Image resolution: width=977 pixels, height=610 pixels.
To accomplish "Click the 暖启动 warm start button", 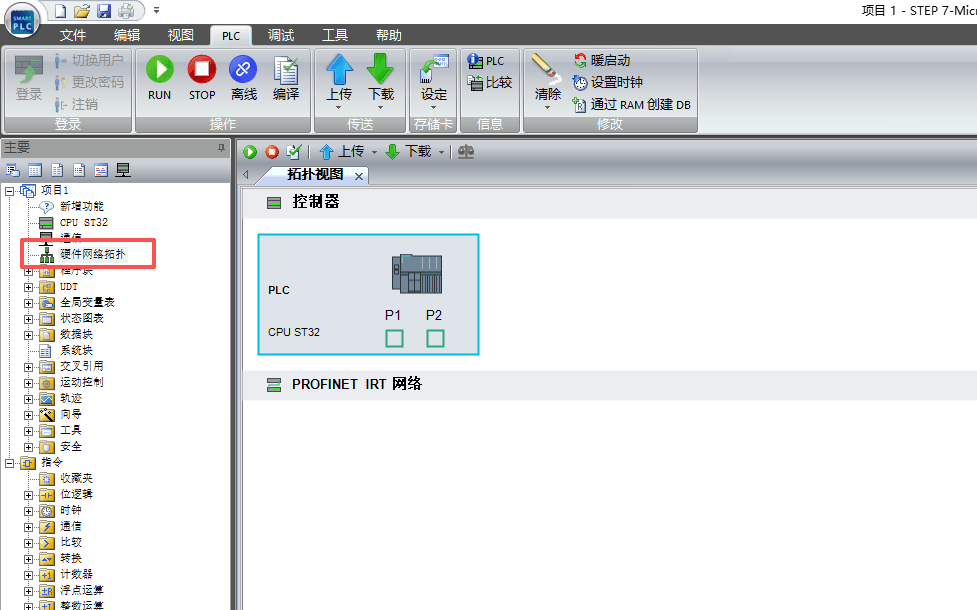I will tap(602, 60).
